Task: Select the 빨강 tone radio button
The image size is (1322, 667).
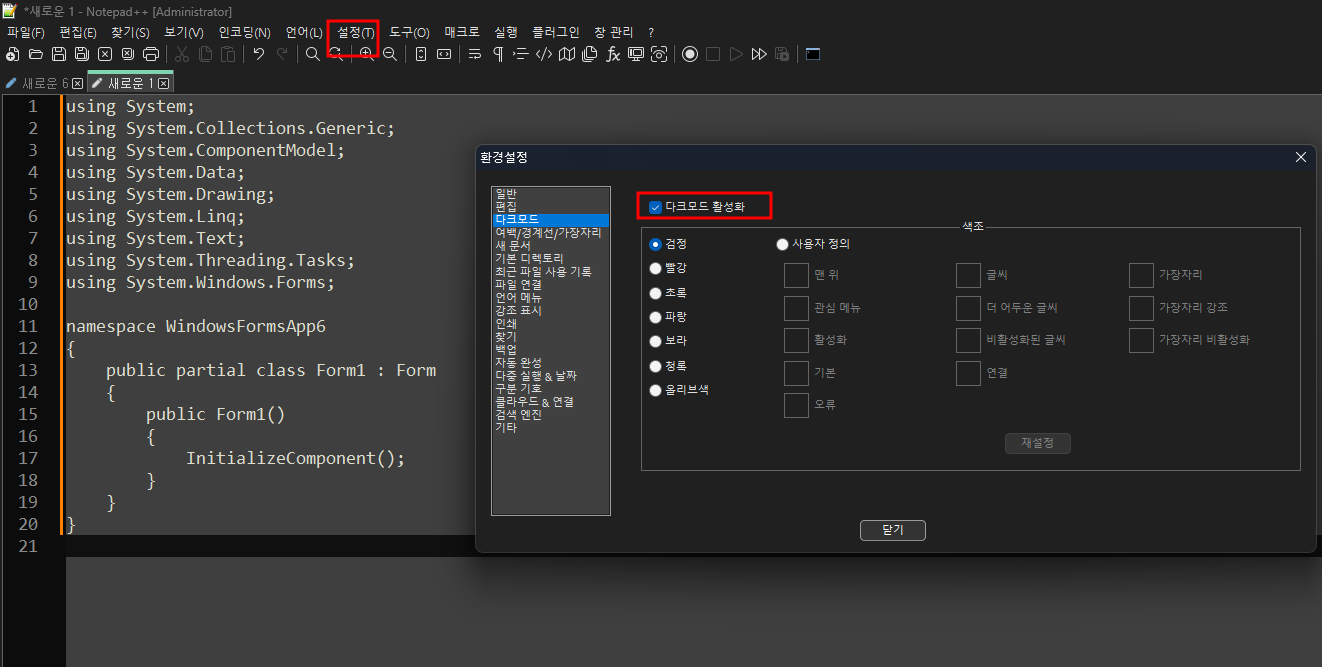Action: click(656, 268)
